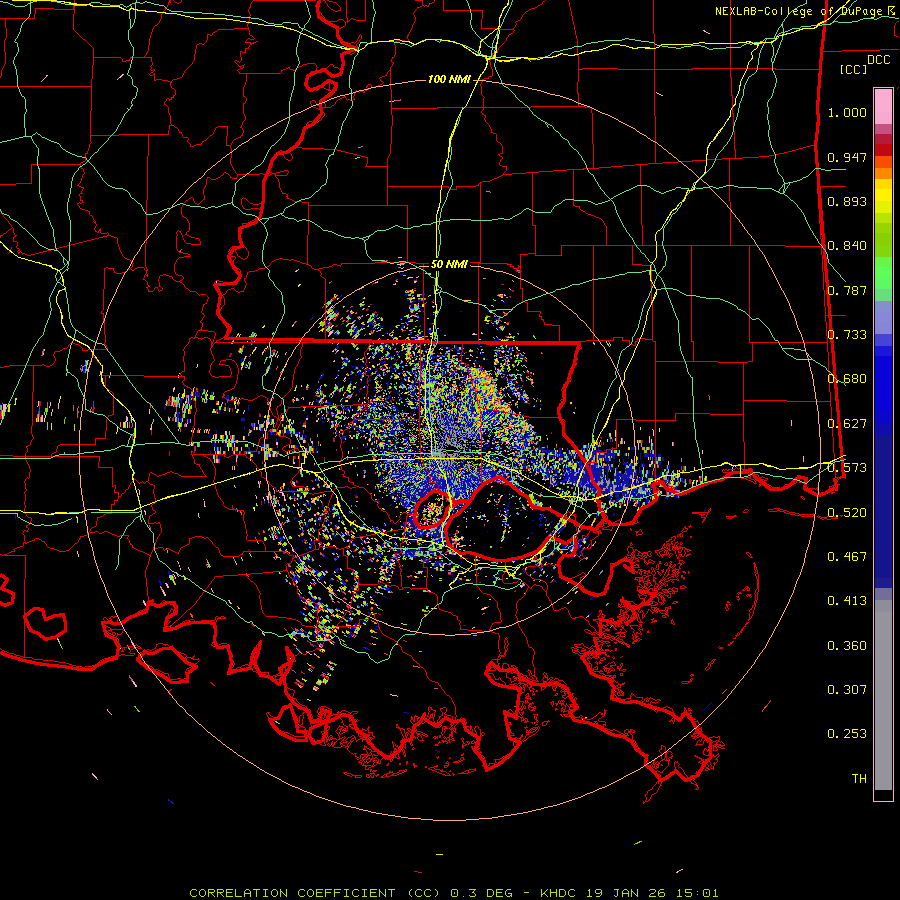The width and height of the screenshot is (900, 900).
Task: Click the 0.253 scale value
Action: (847, 734)
